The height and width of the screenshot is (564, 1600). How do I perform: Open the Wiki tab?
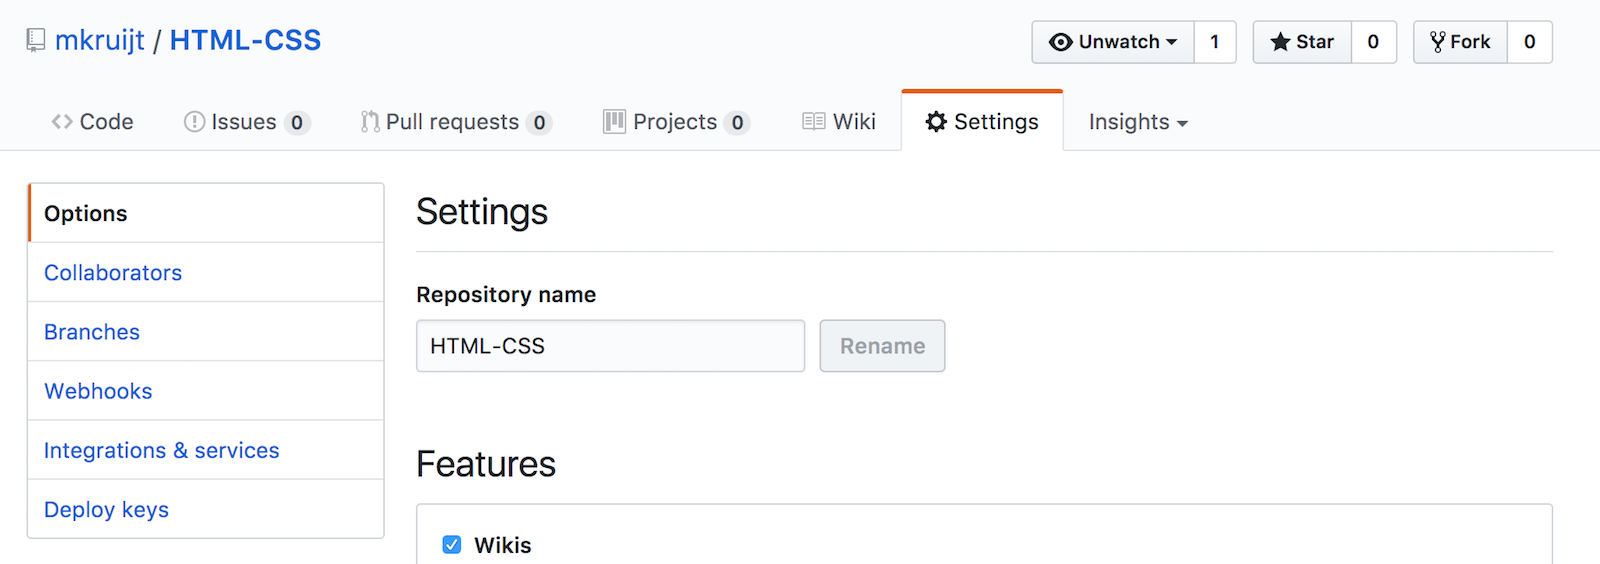point(839,122)
